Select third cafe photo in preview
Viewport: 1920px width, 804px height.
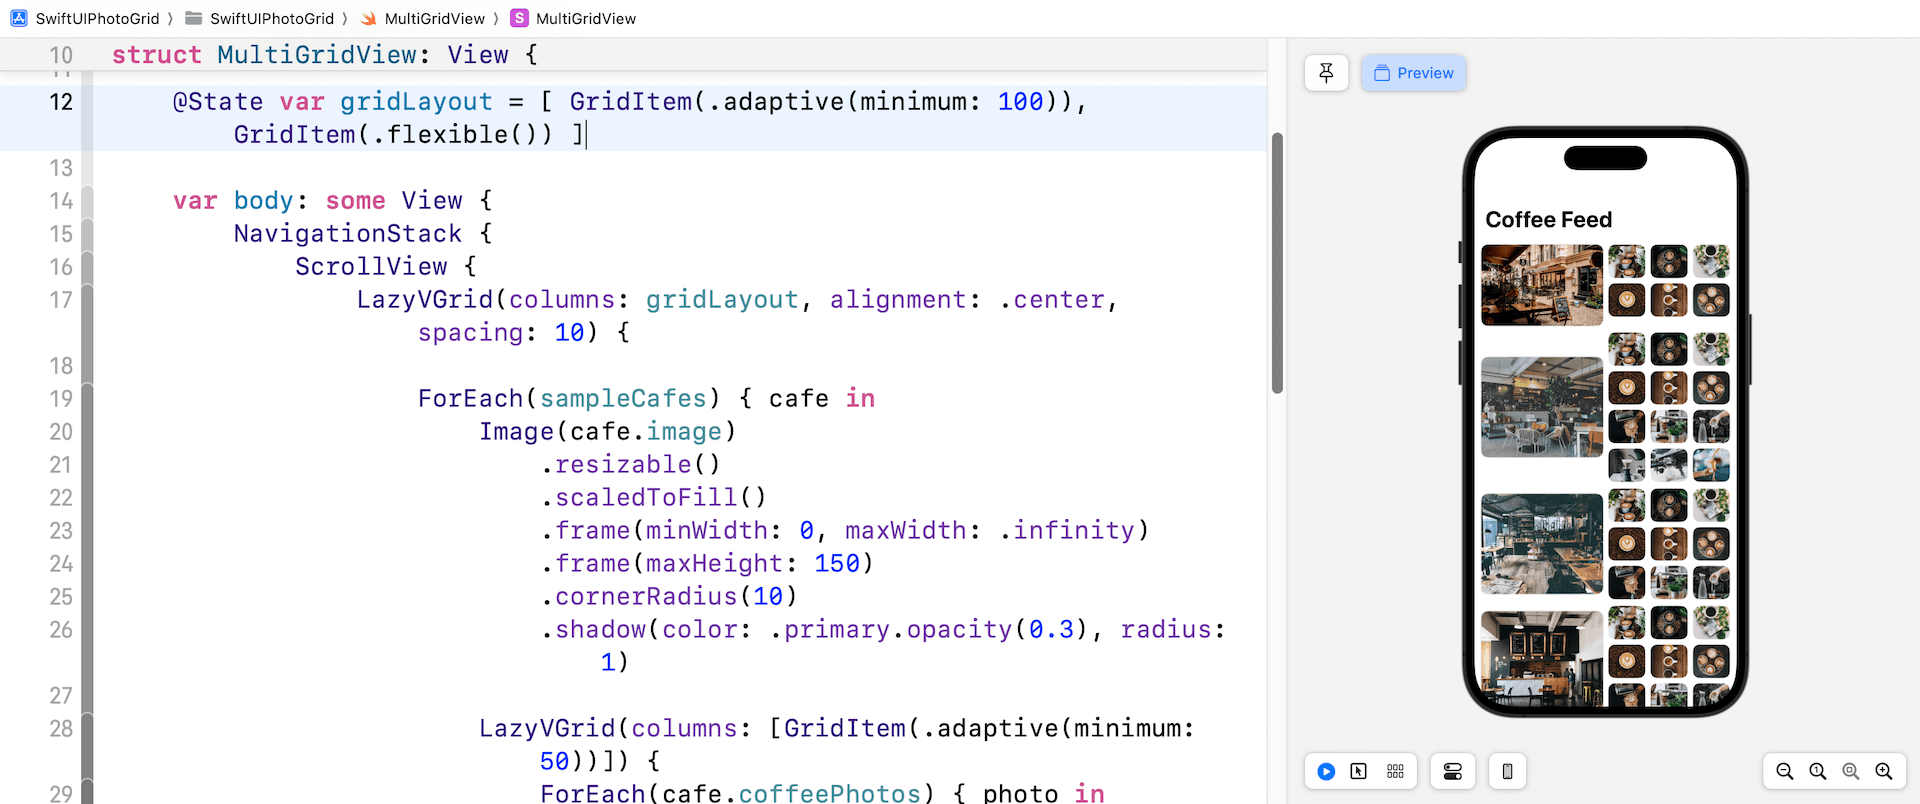point(1541,544)
